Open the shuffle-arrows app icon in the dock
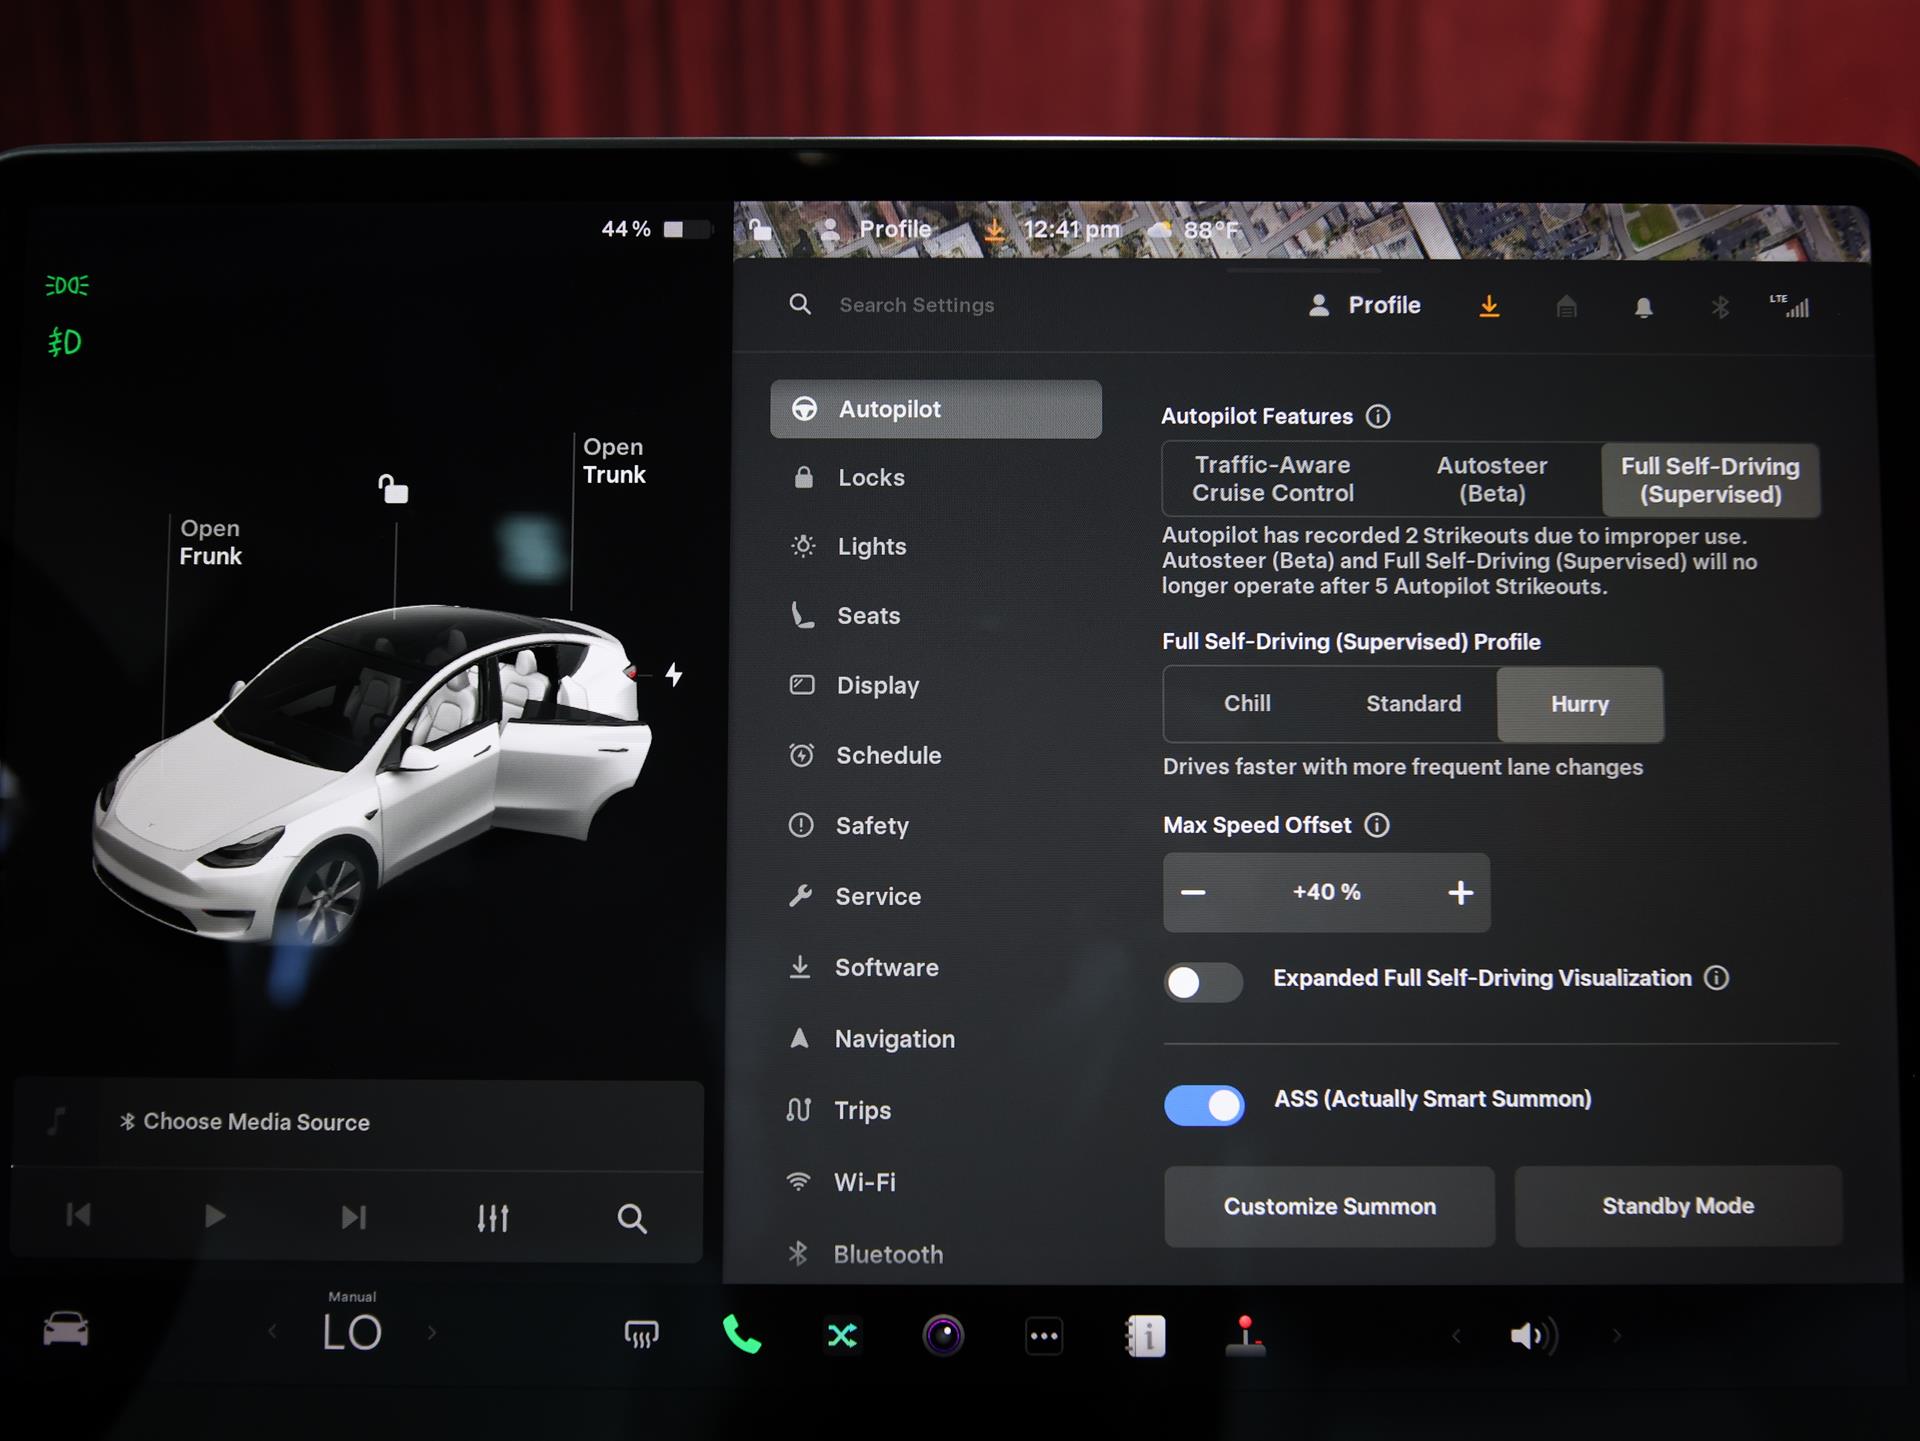Image resolution: width=1920 pixels, height=1441 pixels. point(842,1335)
